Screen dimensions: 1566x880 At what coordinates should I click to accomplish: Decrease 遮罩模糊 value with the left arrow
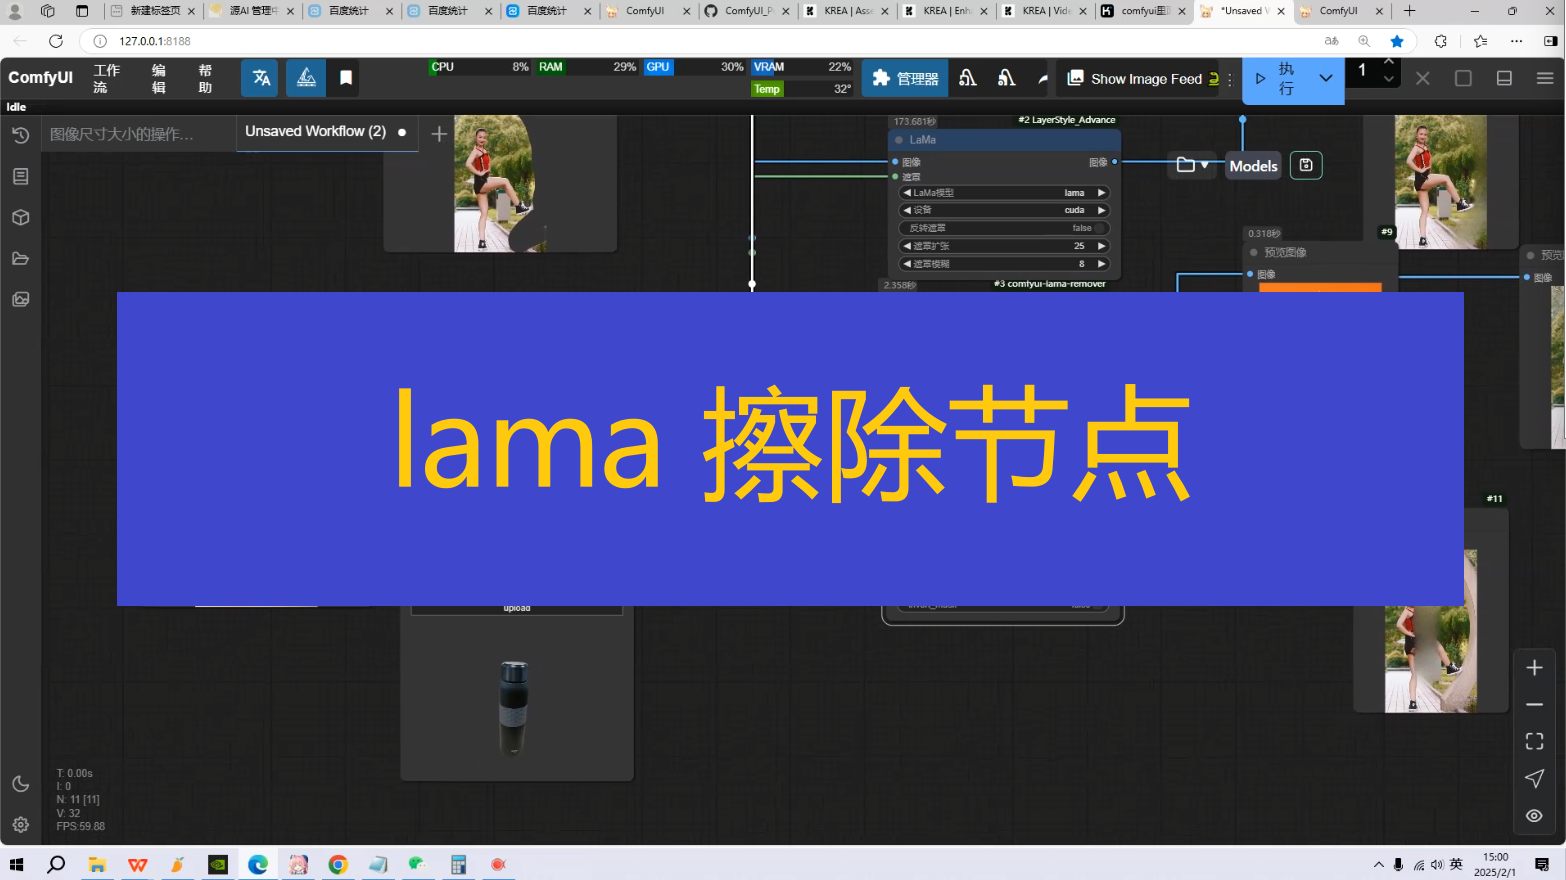click(907, 264)
